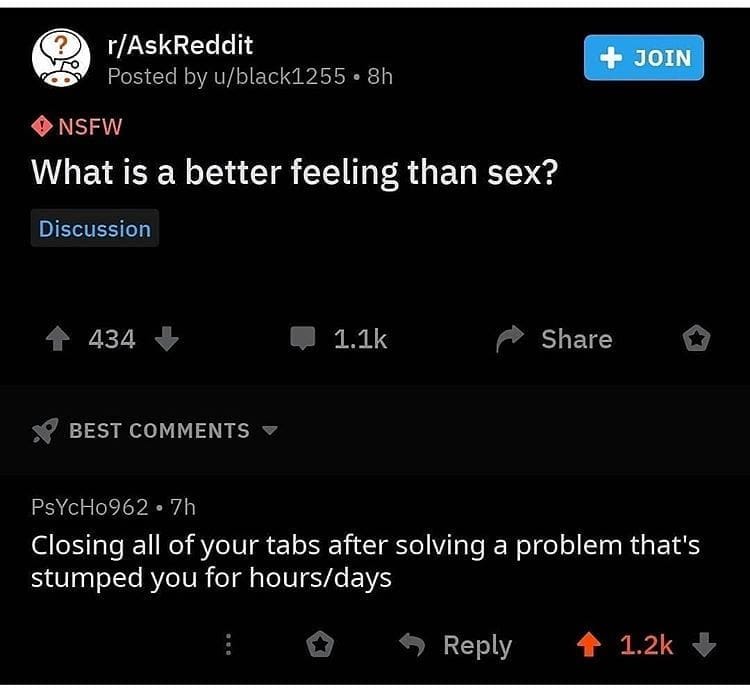Upvote the AskReddit post
Screen dimensions: 750x691
tap(56, 340)
